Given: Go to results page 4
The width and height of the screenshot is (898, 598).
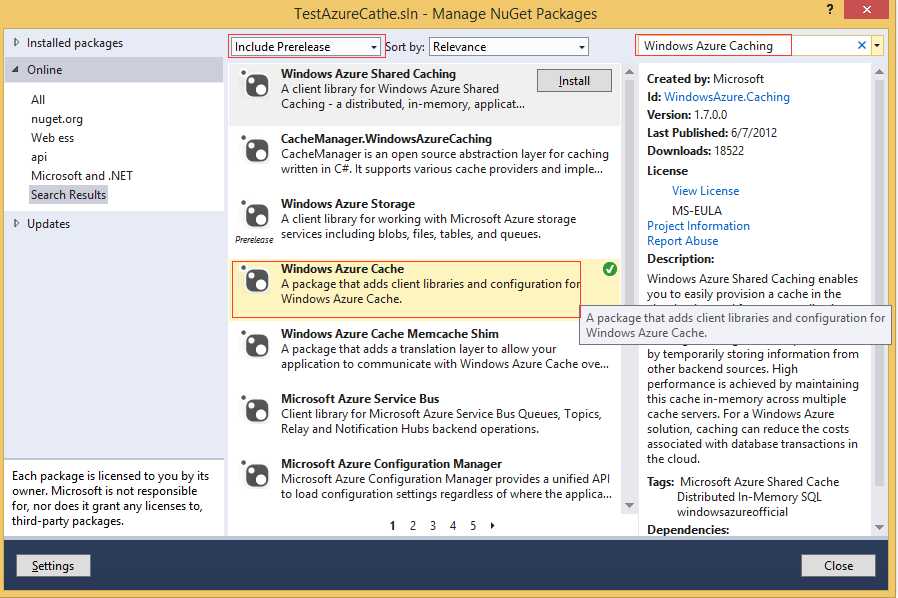Looking at the screenshot, I should point(452,525).
